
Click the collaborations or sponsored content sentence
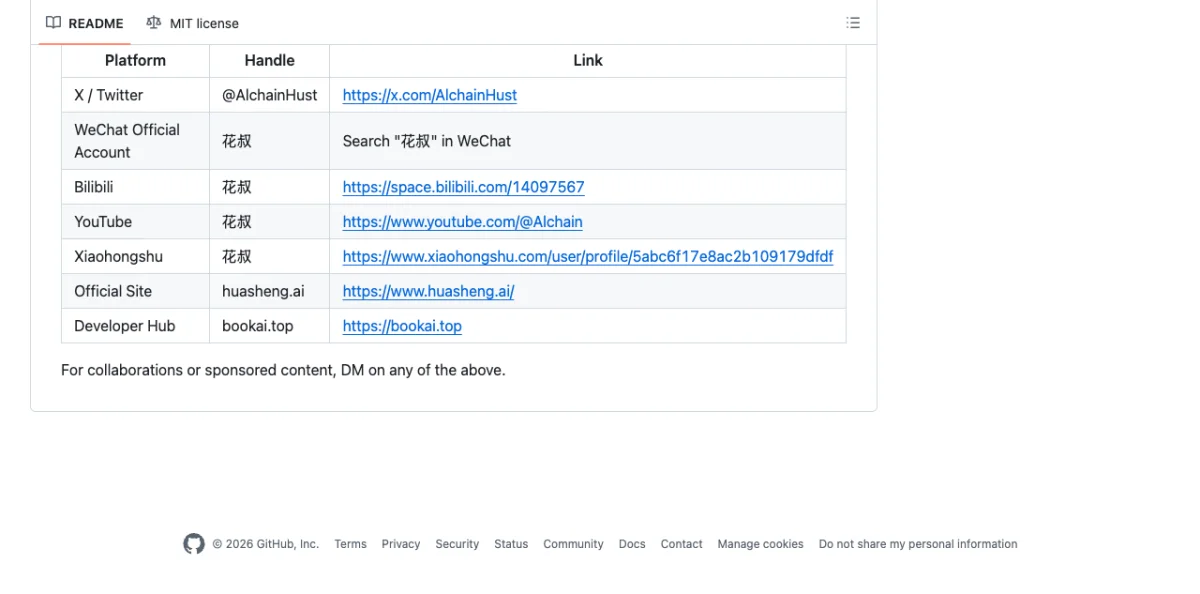(283, 370)
